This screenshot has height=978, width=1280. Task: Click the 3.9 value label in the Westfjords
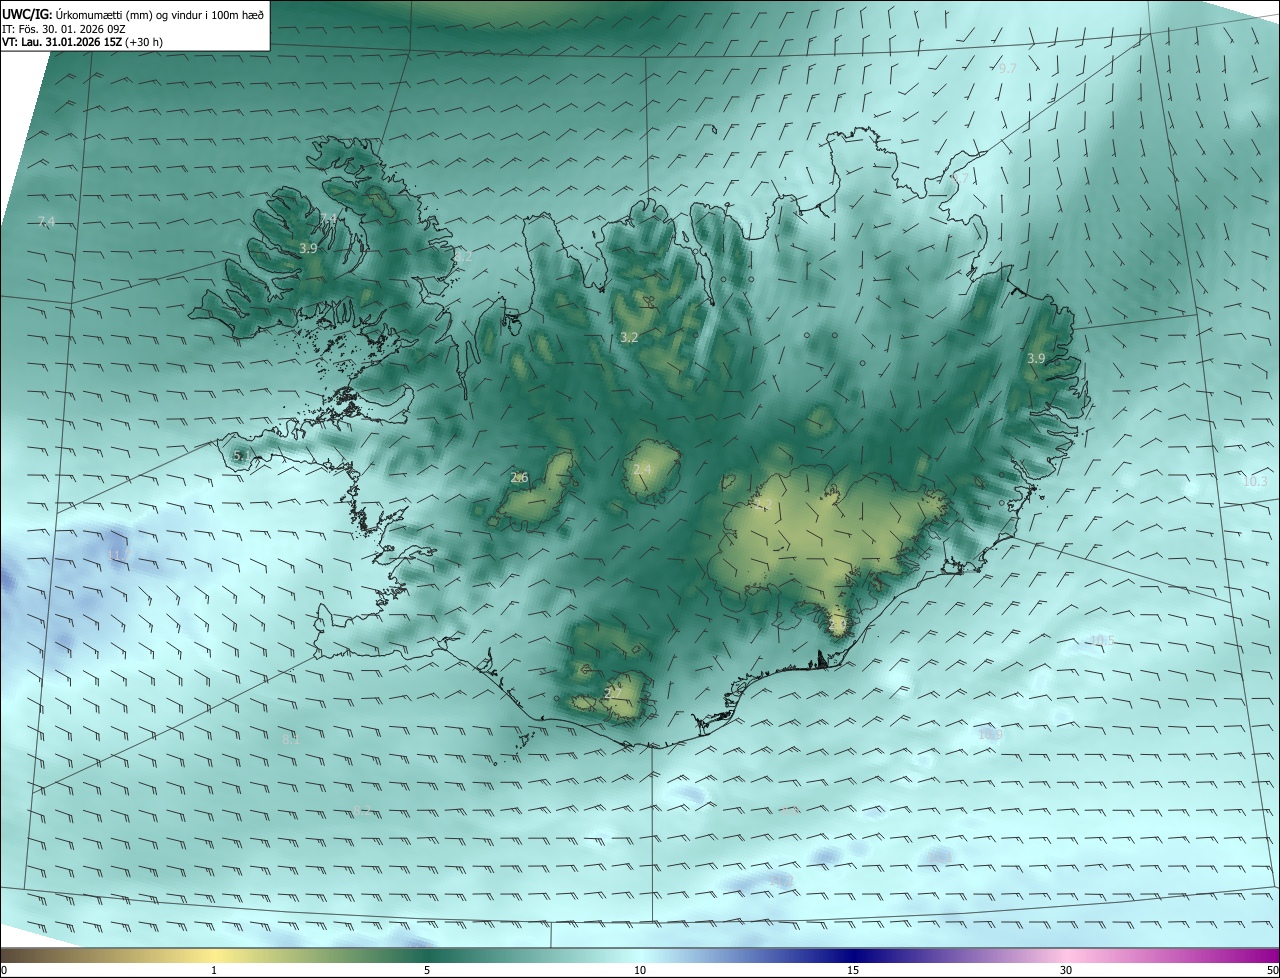308,248
